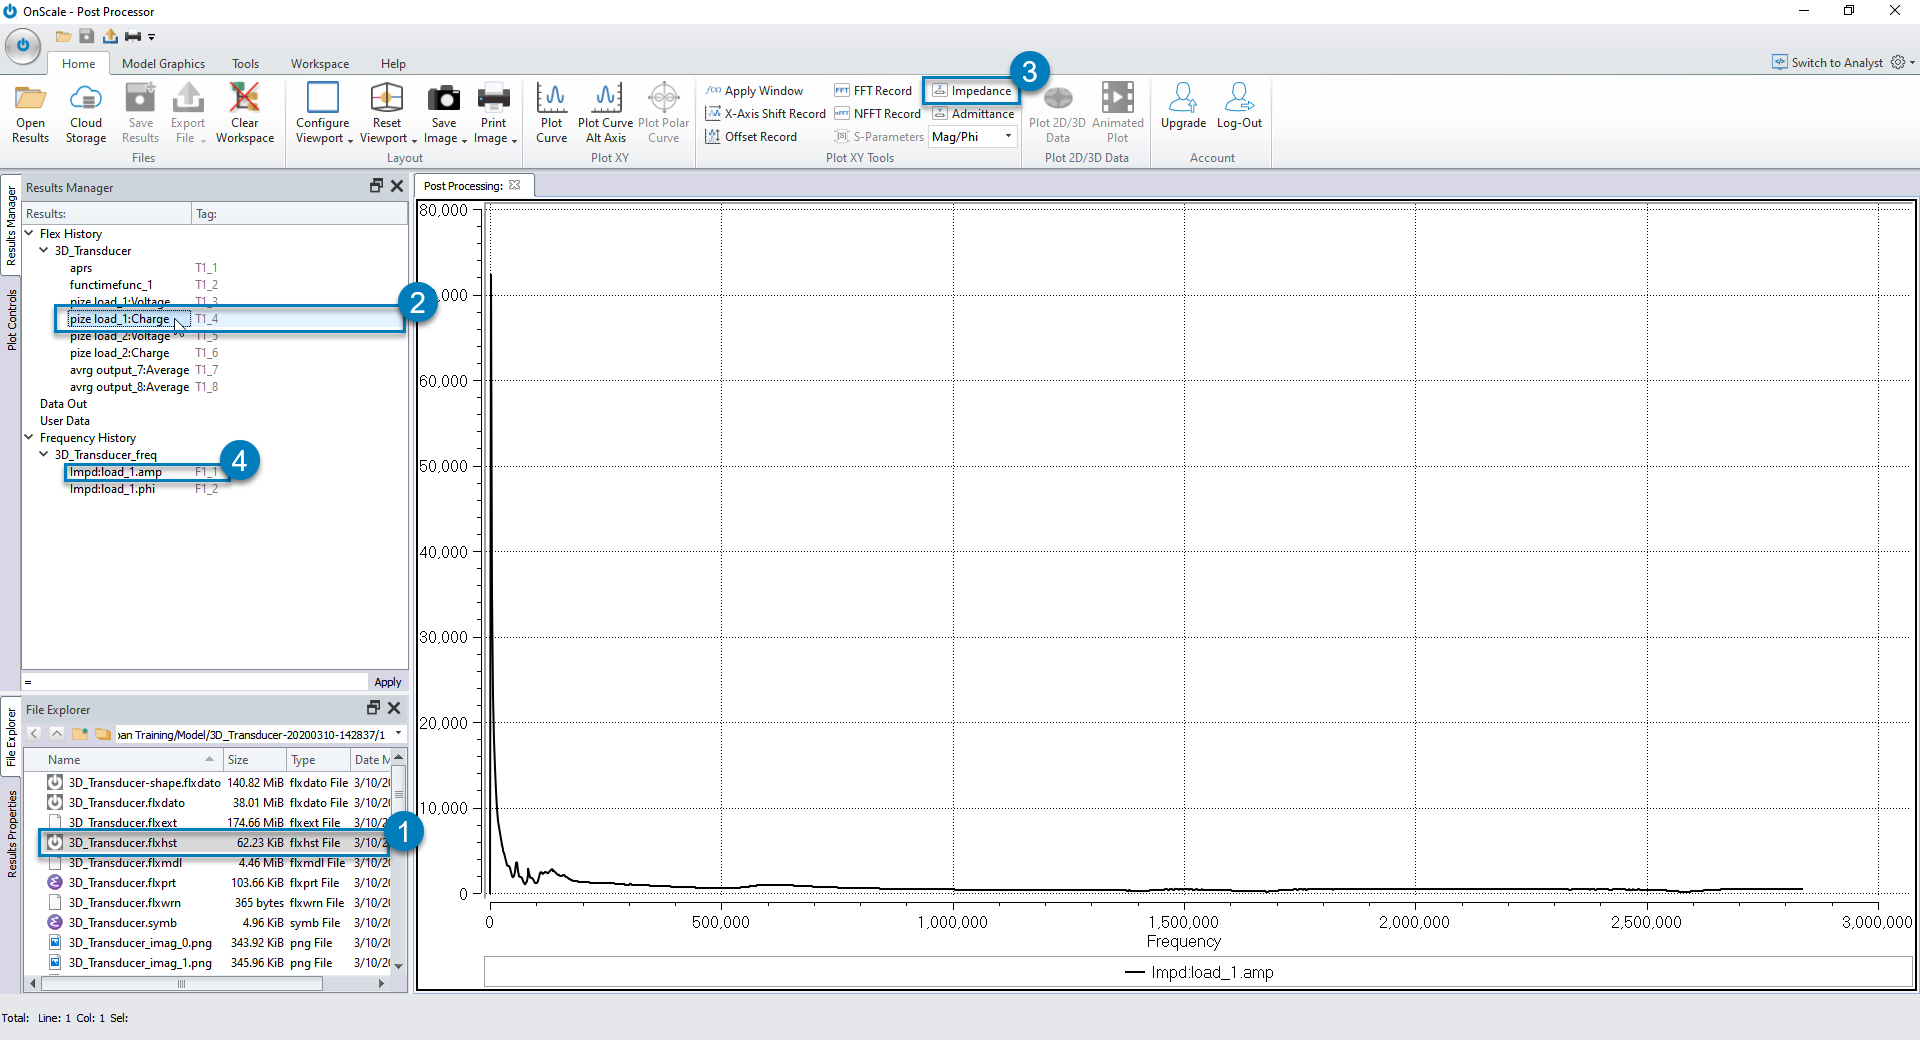1920x1040 pixels.
Task: Select the Offset Record tool
Action: 752,137
